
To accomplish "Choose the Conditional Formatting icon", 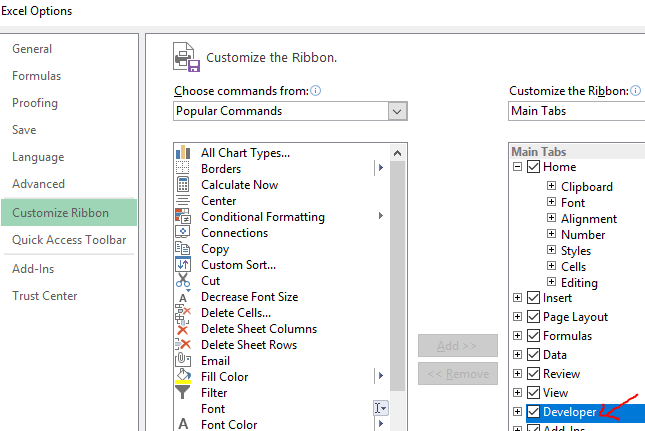I will click(183, 216).
